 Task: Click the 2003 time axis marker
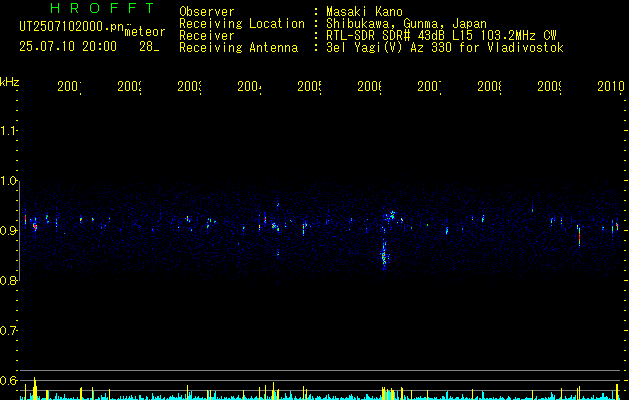189,86
